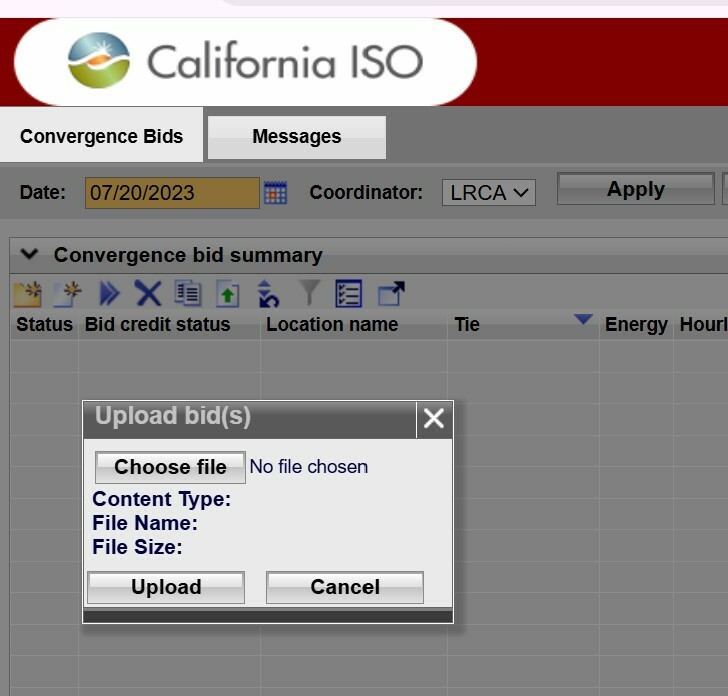The width and height of the screenshot is (728, 696).
Task: Click the new document icon with sparkle
Action: [x=67, y=294]
